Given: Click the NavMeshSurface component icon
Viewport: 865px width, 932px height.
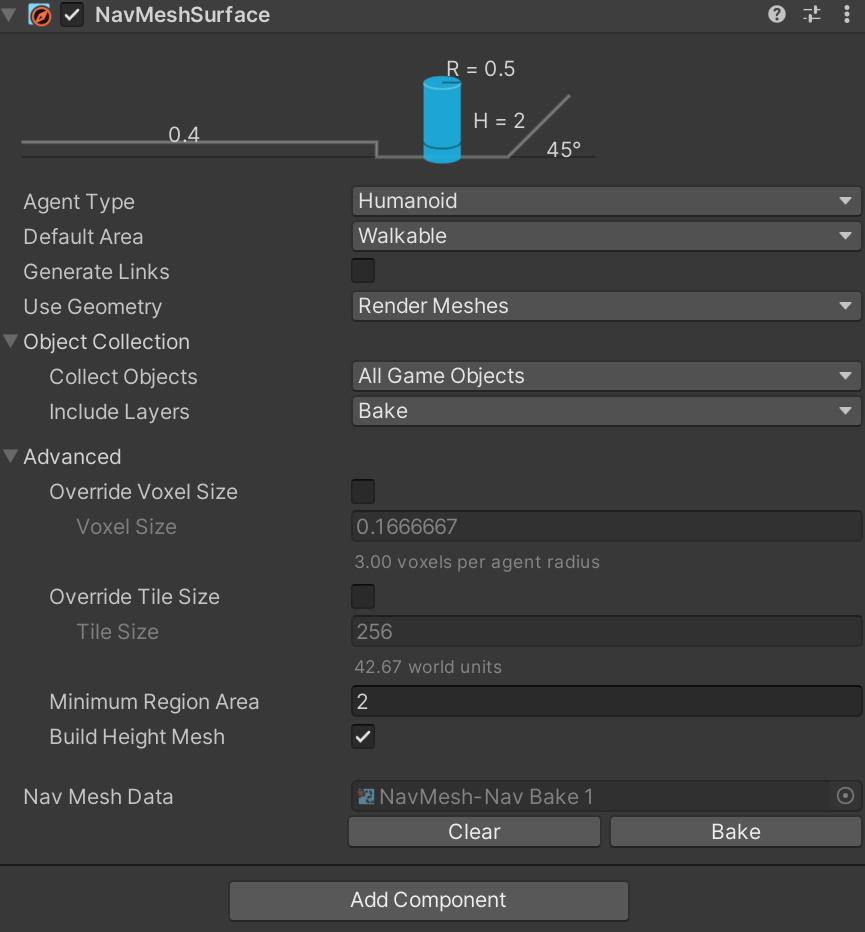Looking at the screenshot, I should [39, 15].
